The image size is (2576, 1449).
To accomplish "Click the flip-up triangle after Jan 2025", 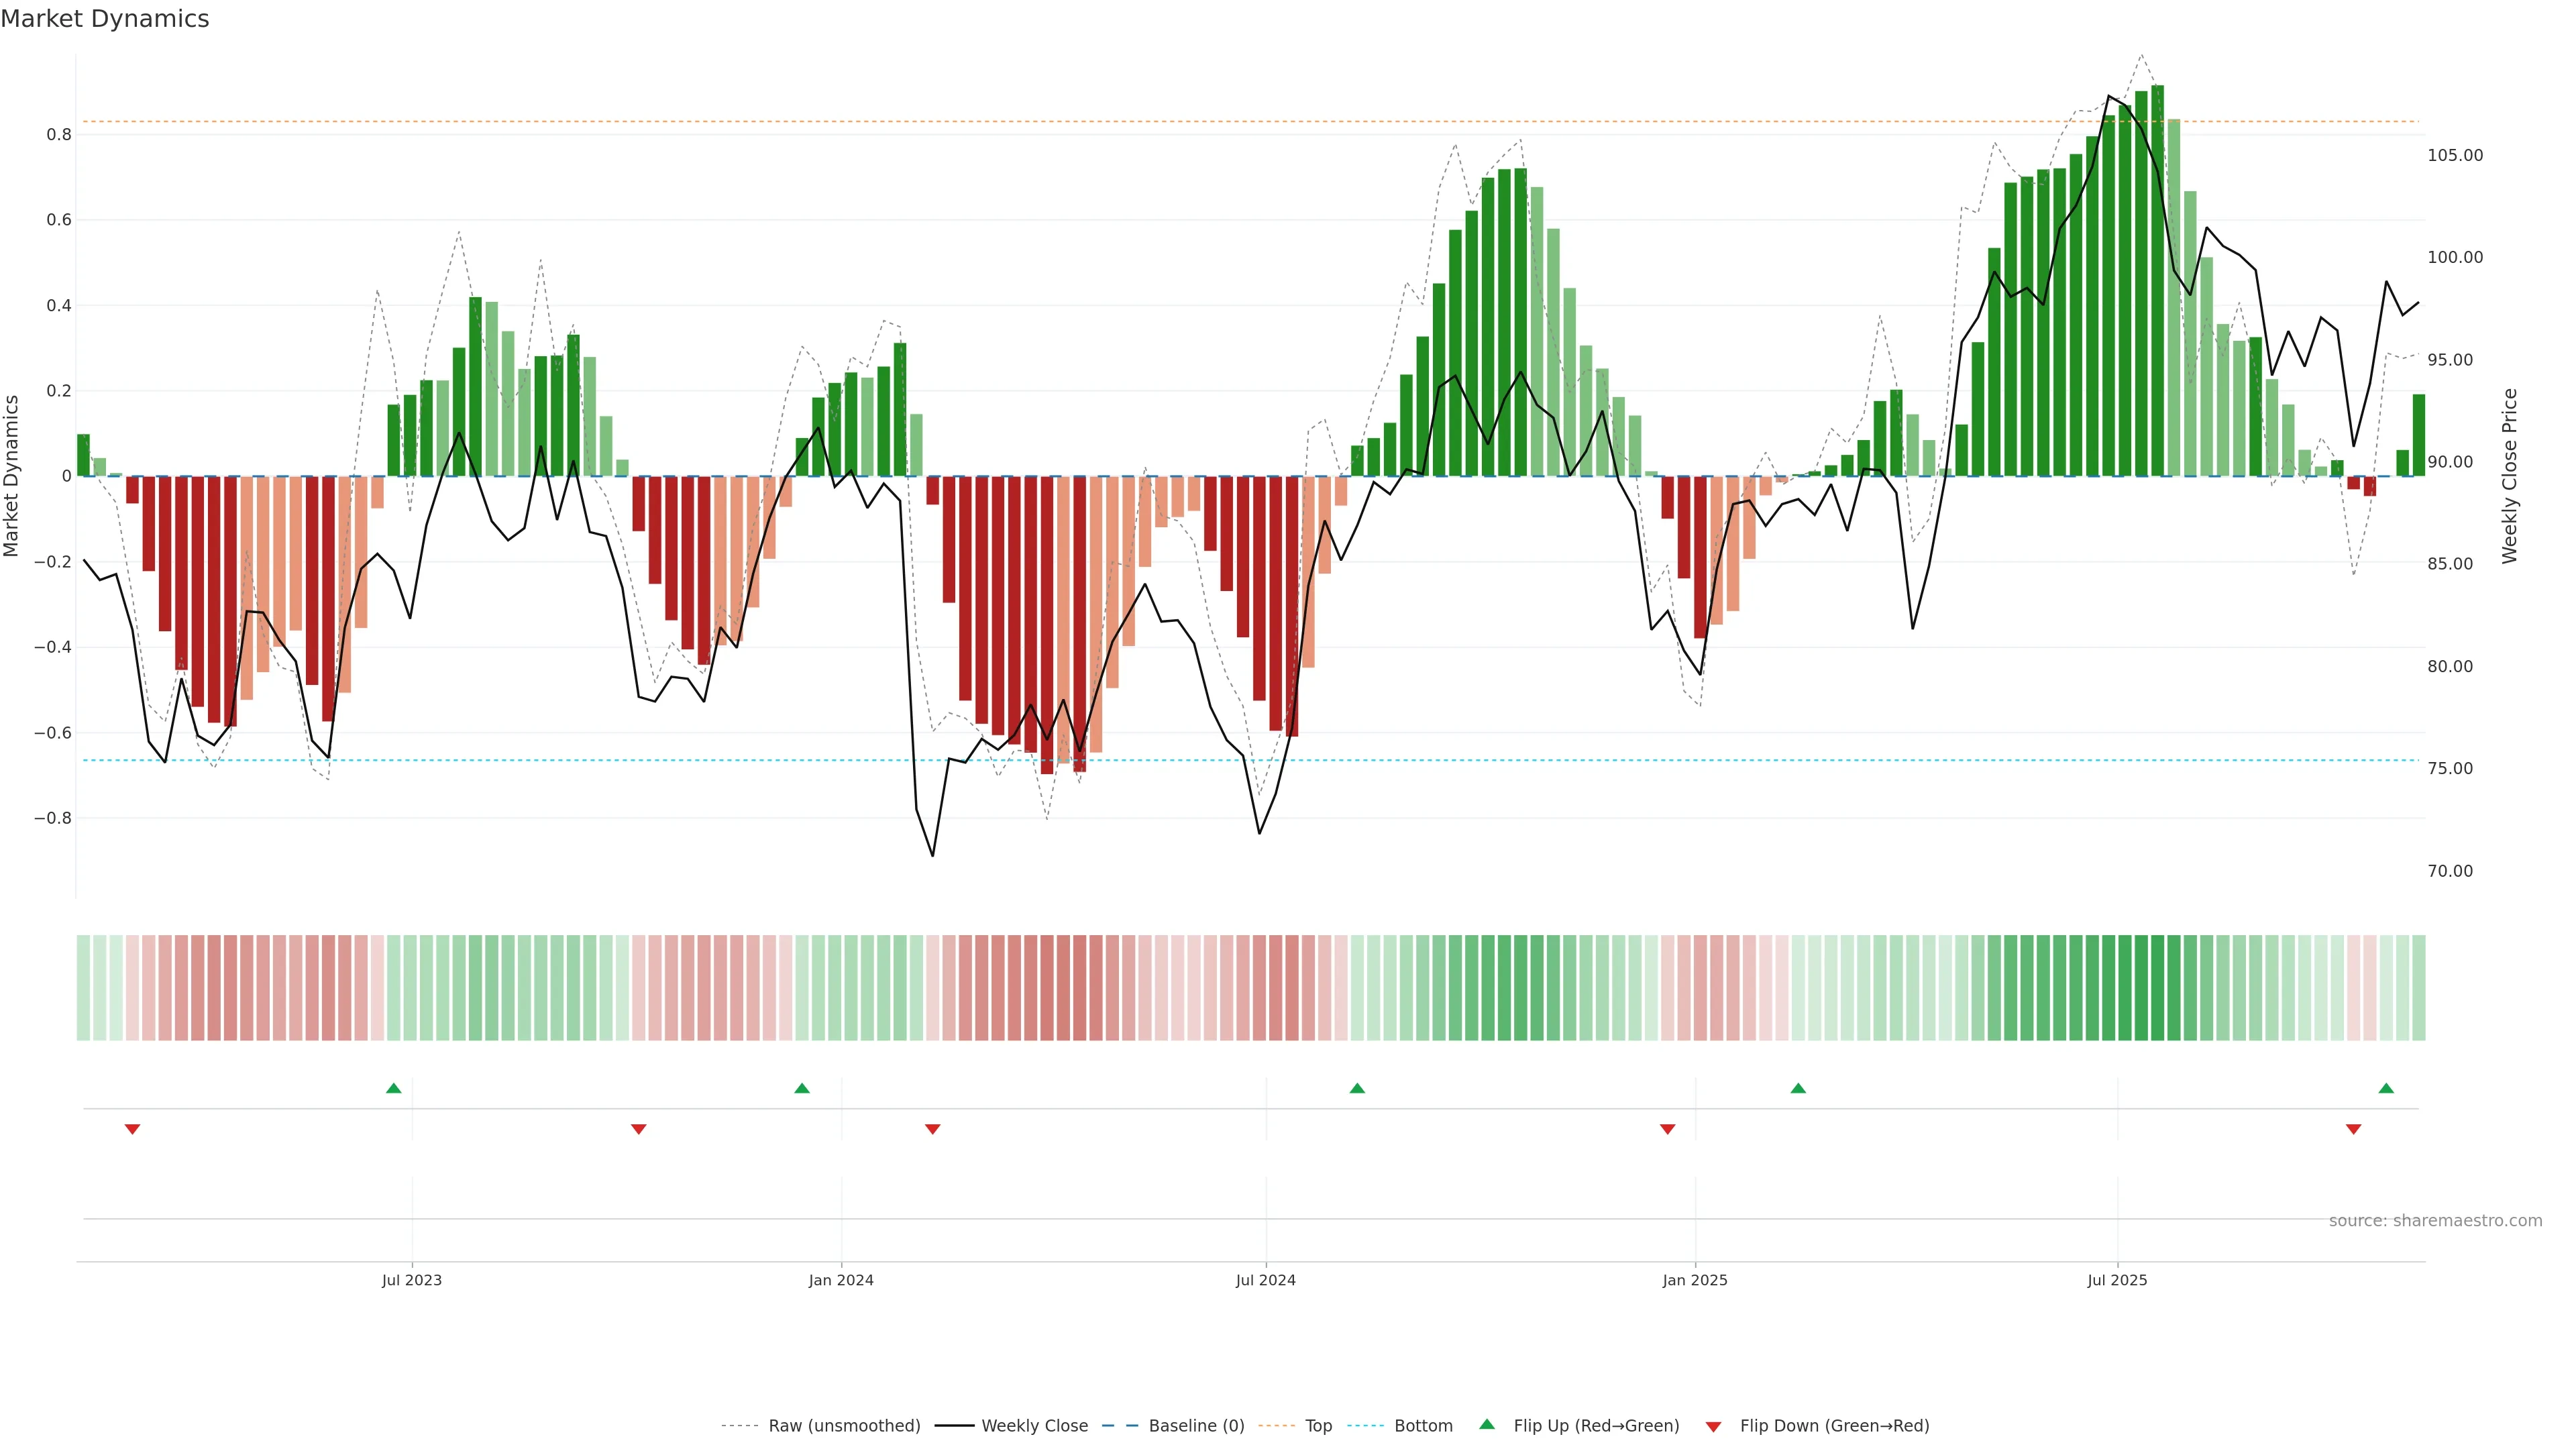I will pyautogui.click(x=1798, y=1088).
